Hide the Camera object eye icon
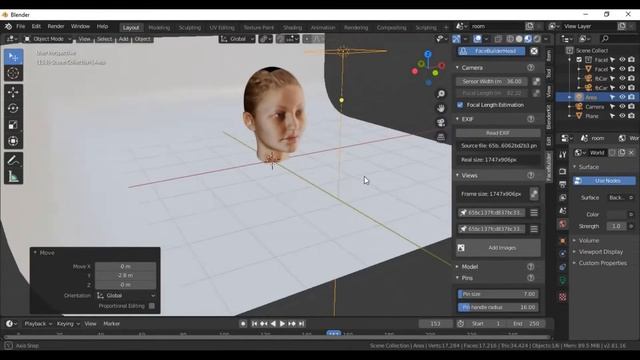 (x=622, y=107)
